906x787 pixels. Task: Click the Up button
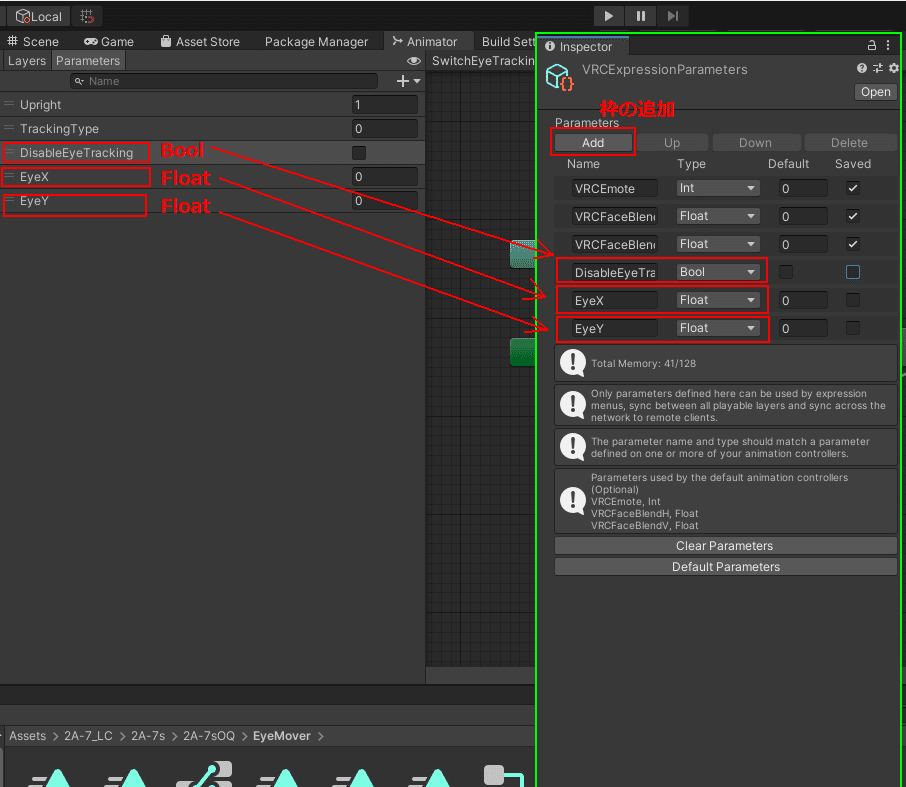672,143
